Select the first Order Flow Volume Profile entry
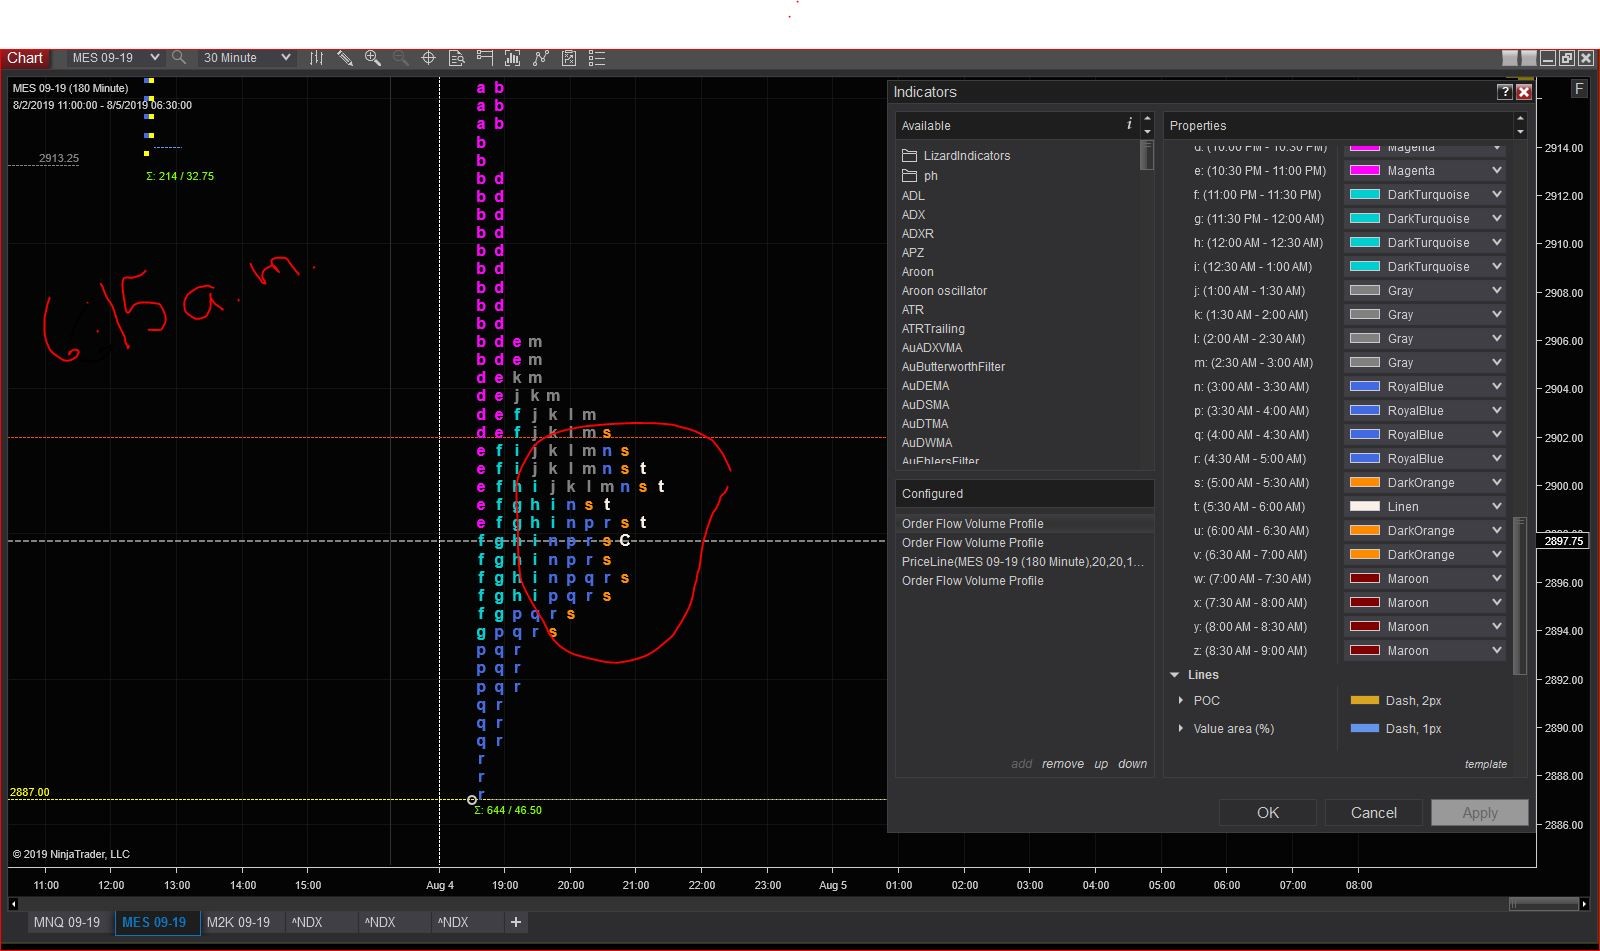 click(1023, 524)
